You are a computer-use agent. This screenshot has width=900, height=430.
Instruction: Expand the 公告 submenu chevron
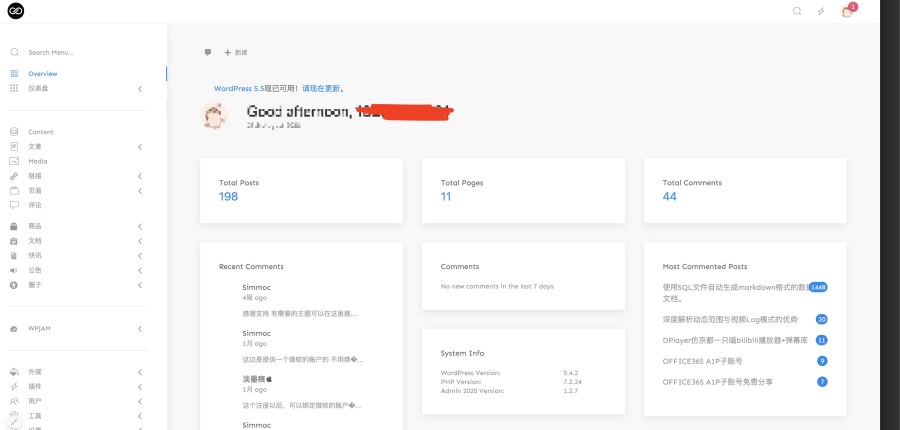click(139, 270)
